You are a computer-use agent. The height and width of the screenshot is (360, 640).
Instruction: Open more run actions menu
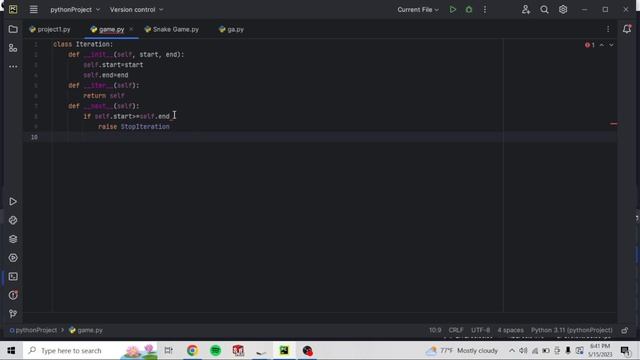[x=485, y=9]
